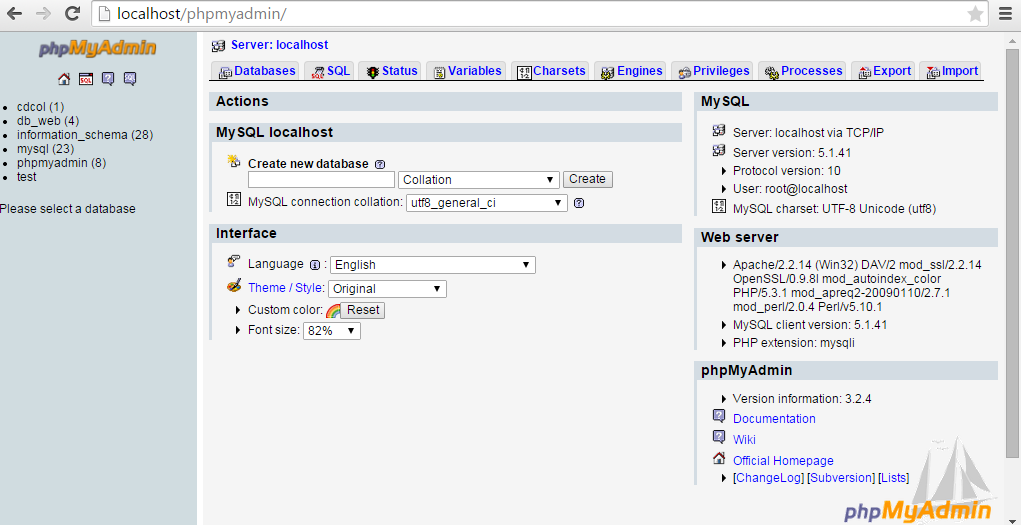Image resolution: width=1021 pixels, height=525 pixels.
Task: View the Processes tab
Action: tap(803, 71)
